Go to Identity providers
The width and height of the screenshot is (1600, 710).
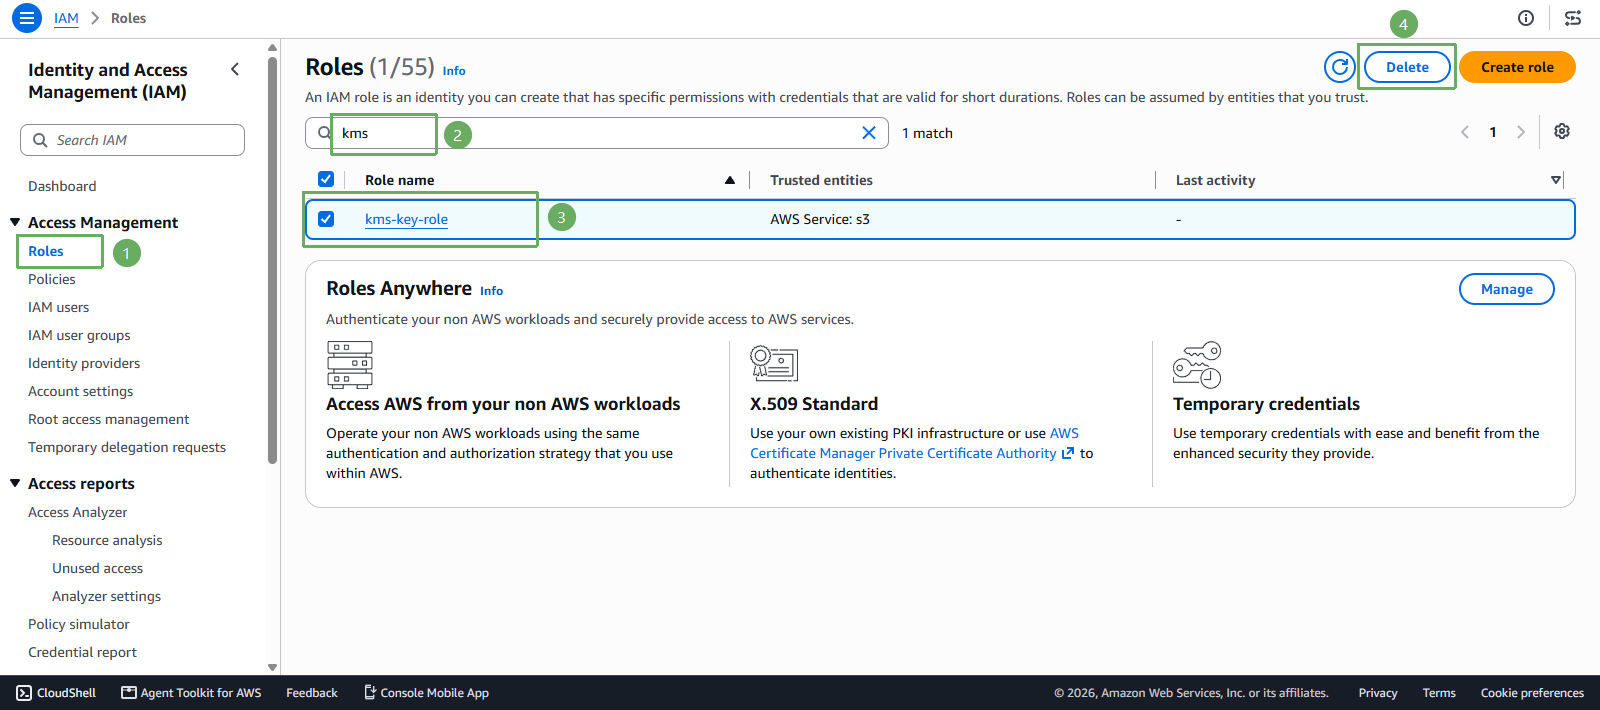tap(84, 363)
